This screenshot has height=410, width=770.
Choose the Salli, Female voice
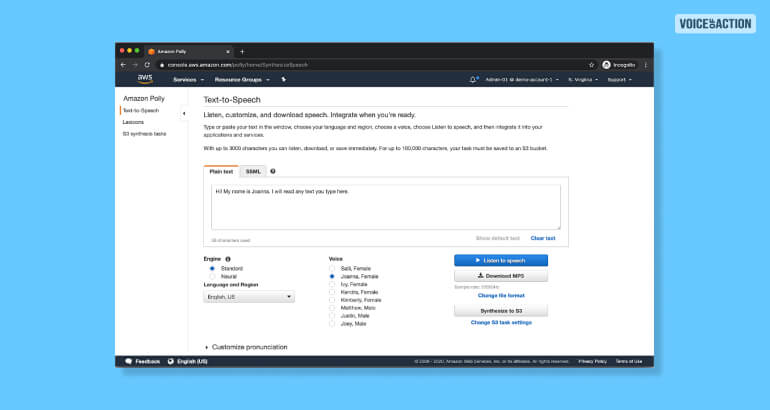332,269
